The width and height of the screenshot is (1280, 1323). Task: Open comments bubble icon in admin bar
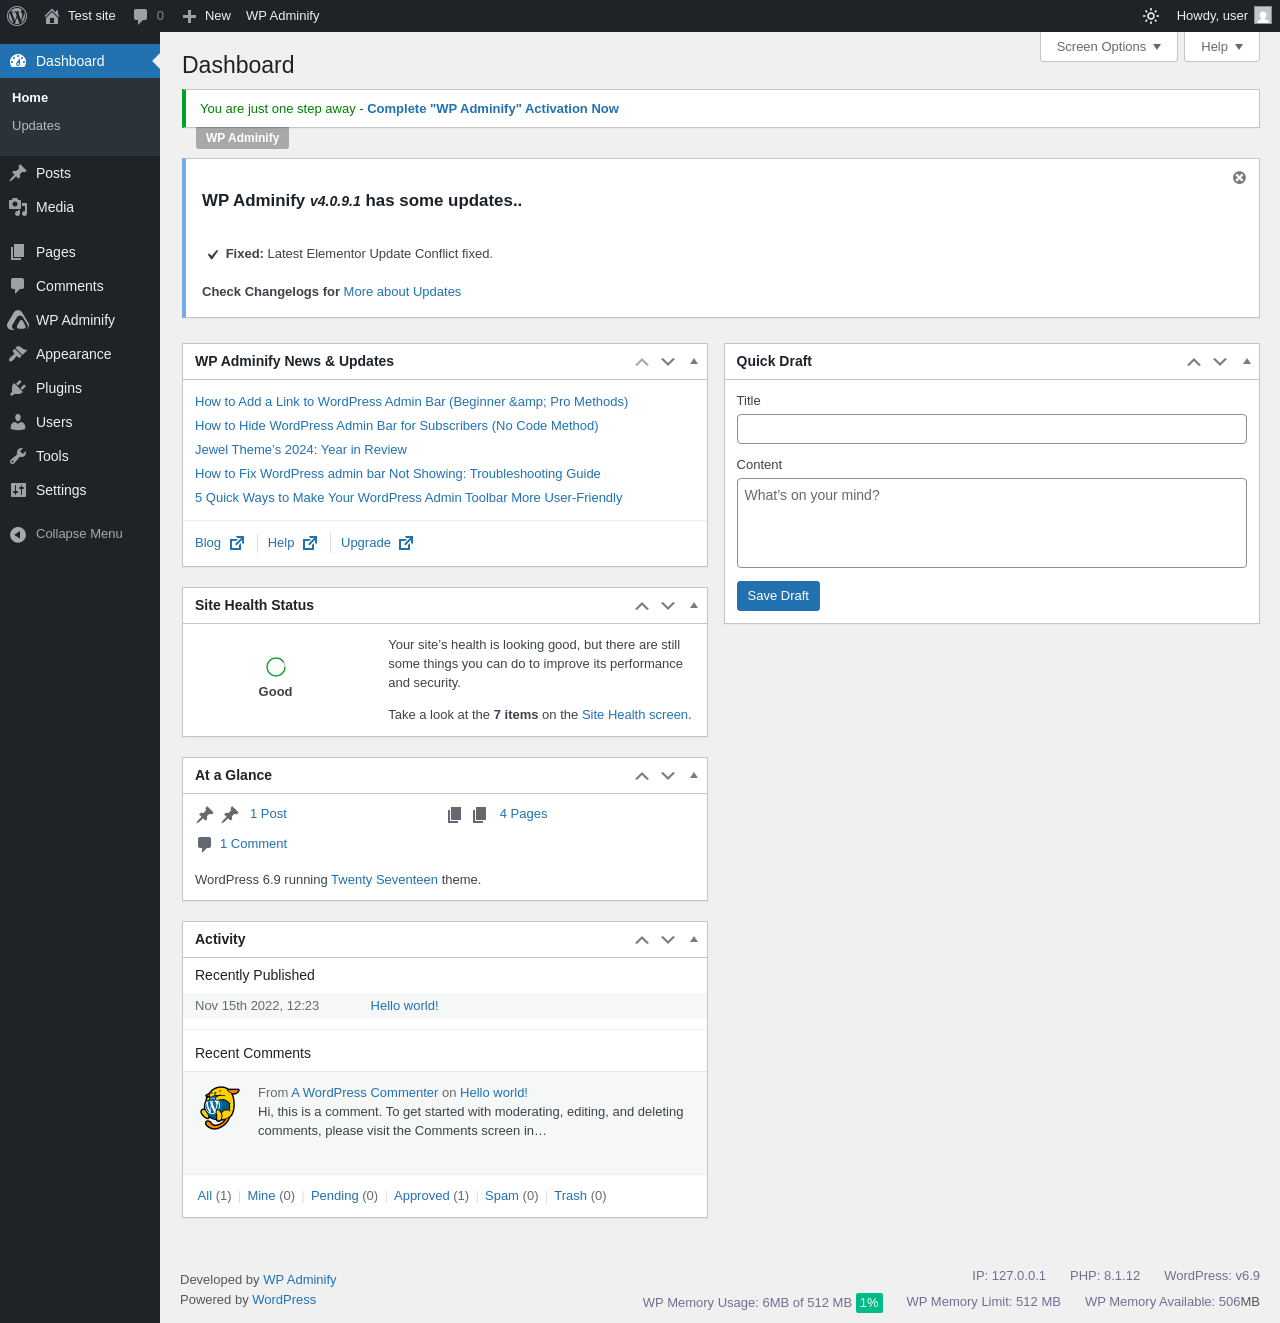coord(141,16)
